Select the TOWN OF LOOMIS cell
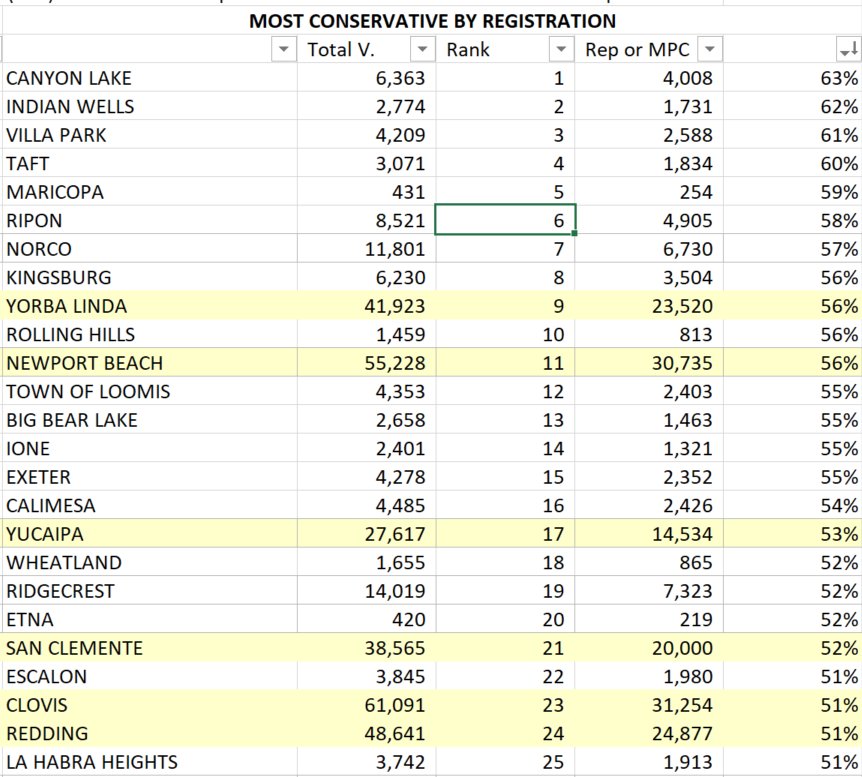The height and width of the screenshot is (777, 862). [150, 392]
